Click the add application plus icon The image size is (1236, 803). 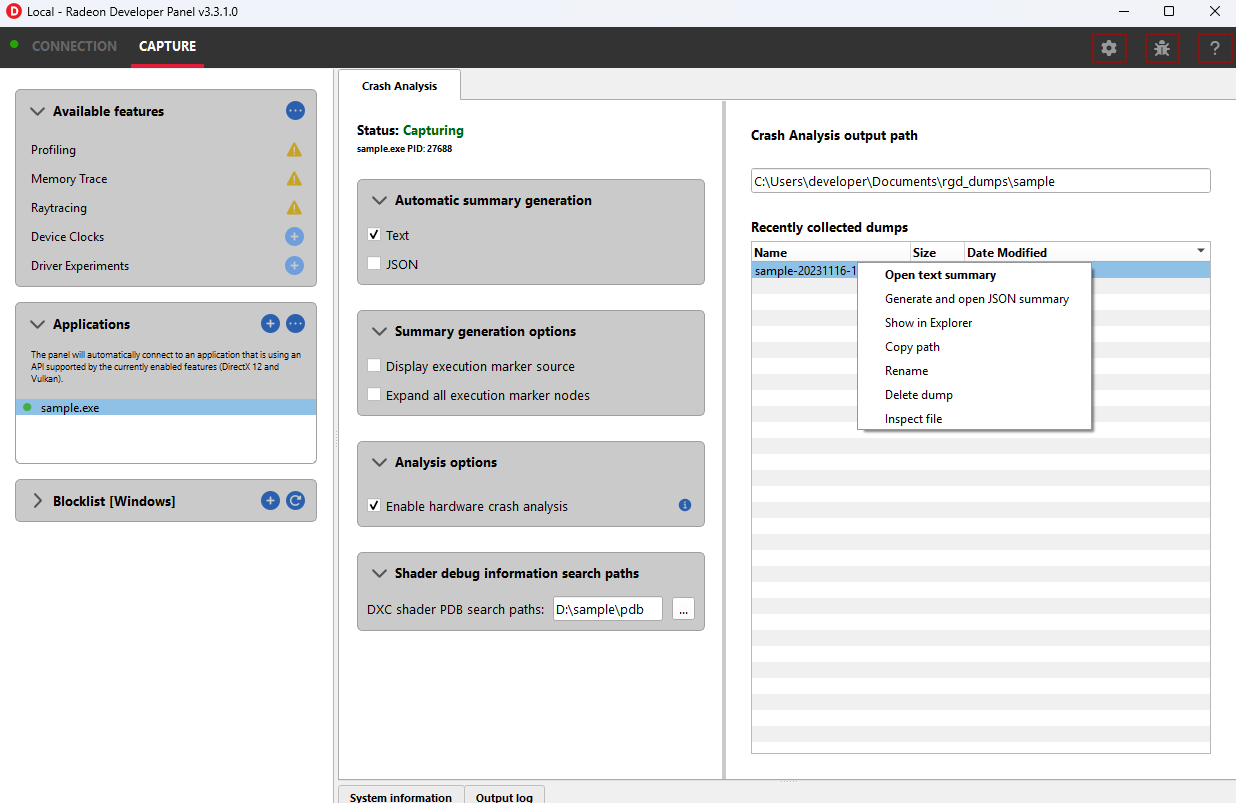pyautogui.click(x=270, y=324)
